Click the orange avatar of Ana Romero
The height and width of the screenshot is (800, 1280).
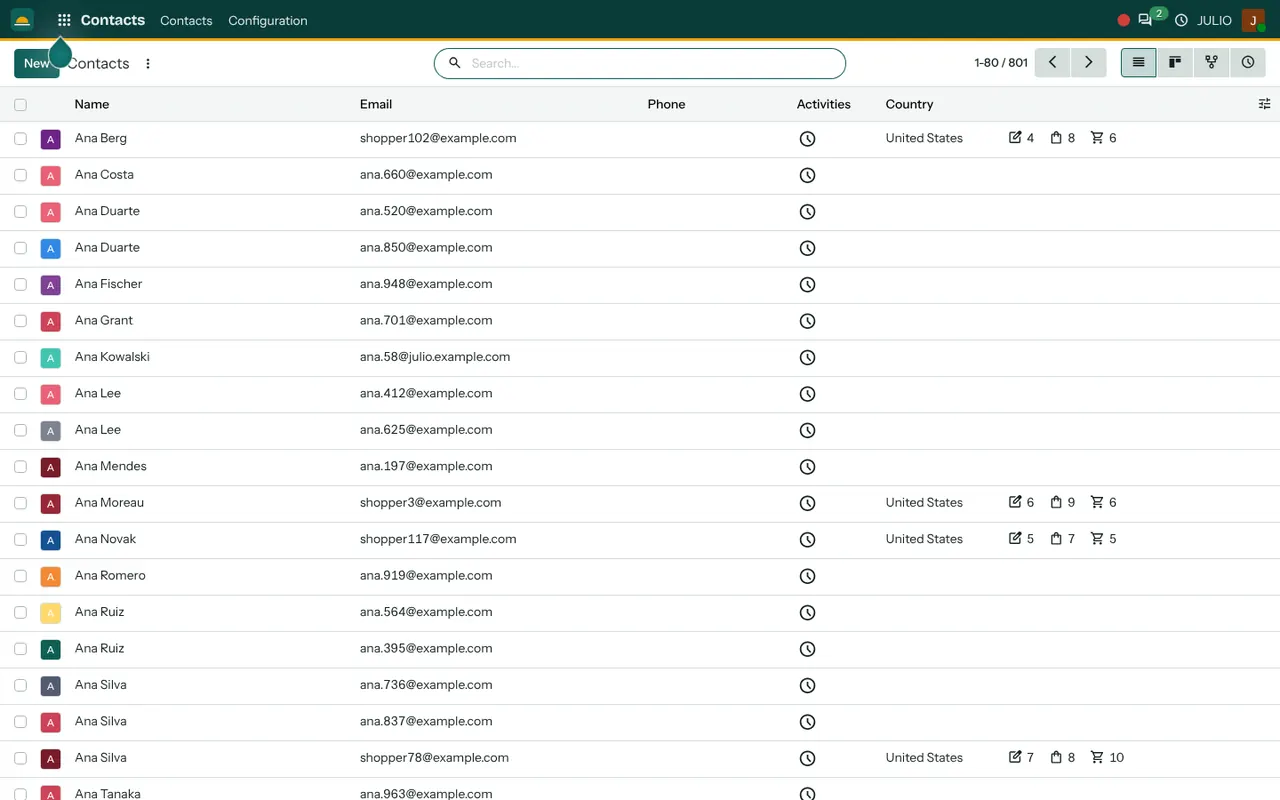coord(51,577)
